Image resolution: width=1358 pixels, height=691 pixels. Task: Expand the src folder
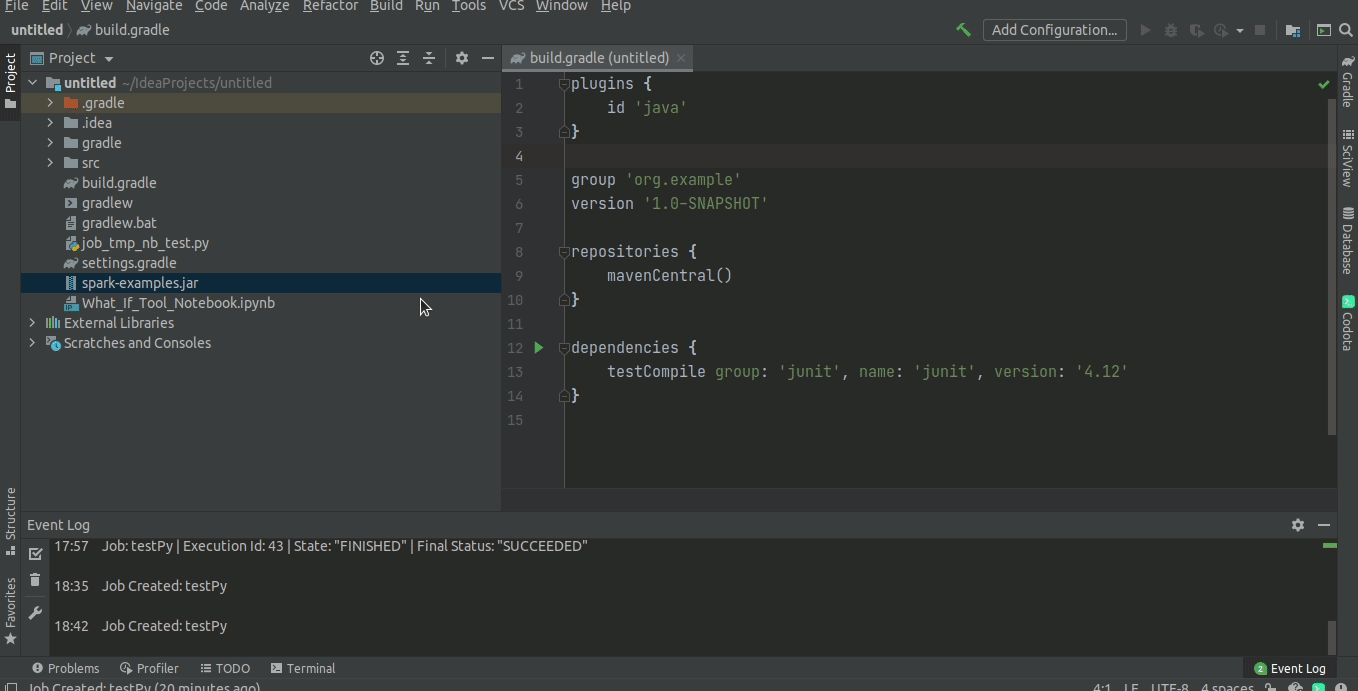point(50,163)
